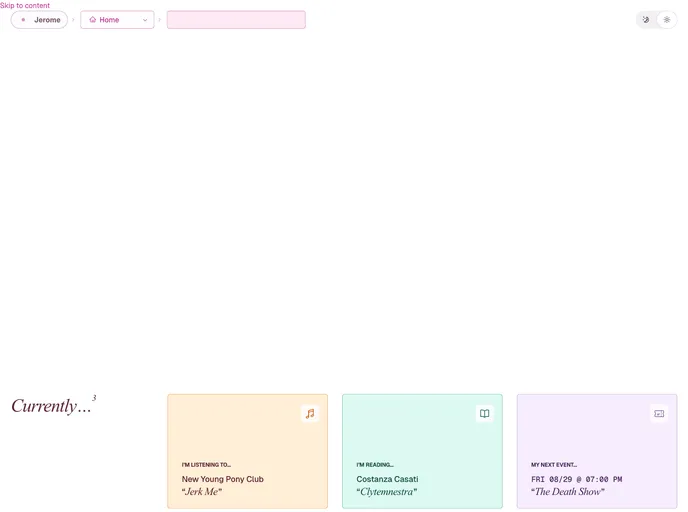Click the ticket icon on next event card
Viewport: 688px width, 512px height.
pyautogui.click(x=659, y=413)
